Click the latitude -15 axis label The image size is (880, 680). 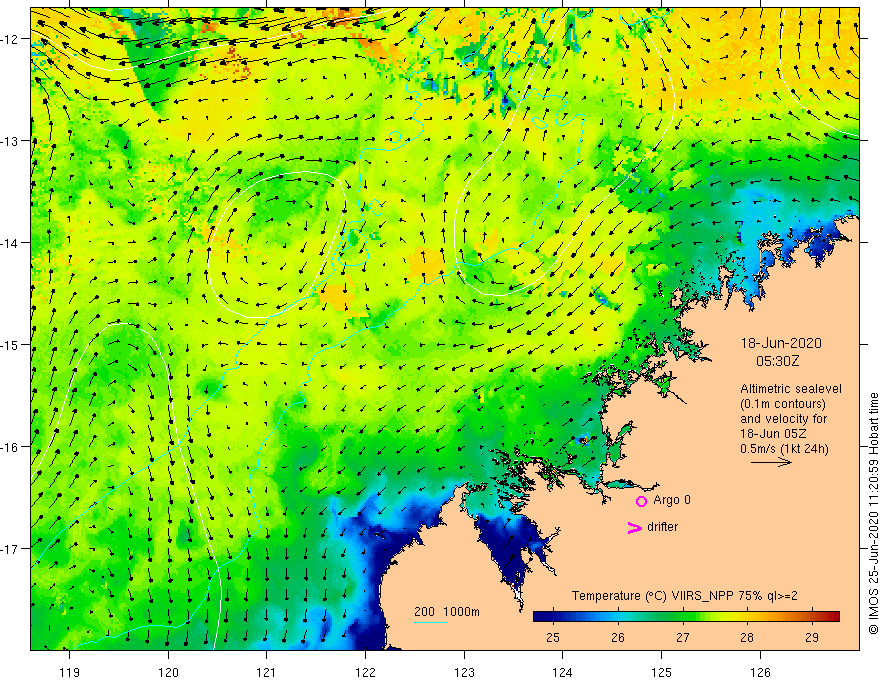[10, 345]
